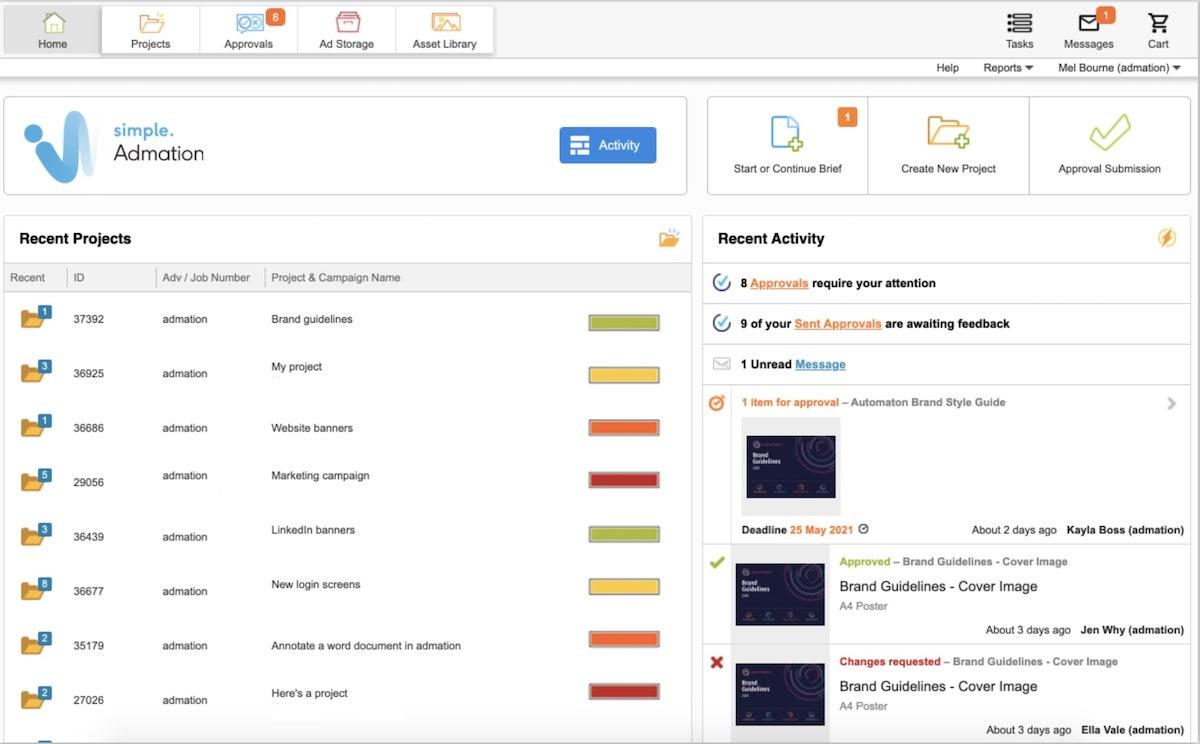Click the open-folder icon in Recent Projects header

tap(669, 238)
